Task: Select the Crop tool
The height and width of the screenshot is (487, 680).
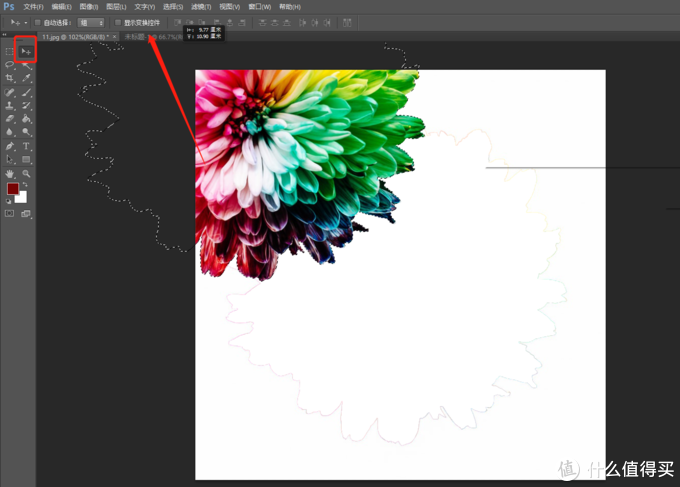Action: [9, 78]
